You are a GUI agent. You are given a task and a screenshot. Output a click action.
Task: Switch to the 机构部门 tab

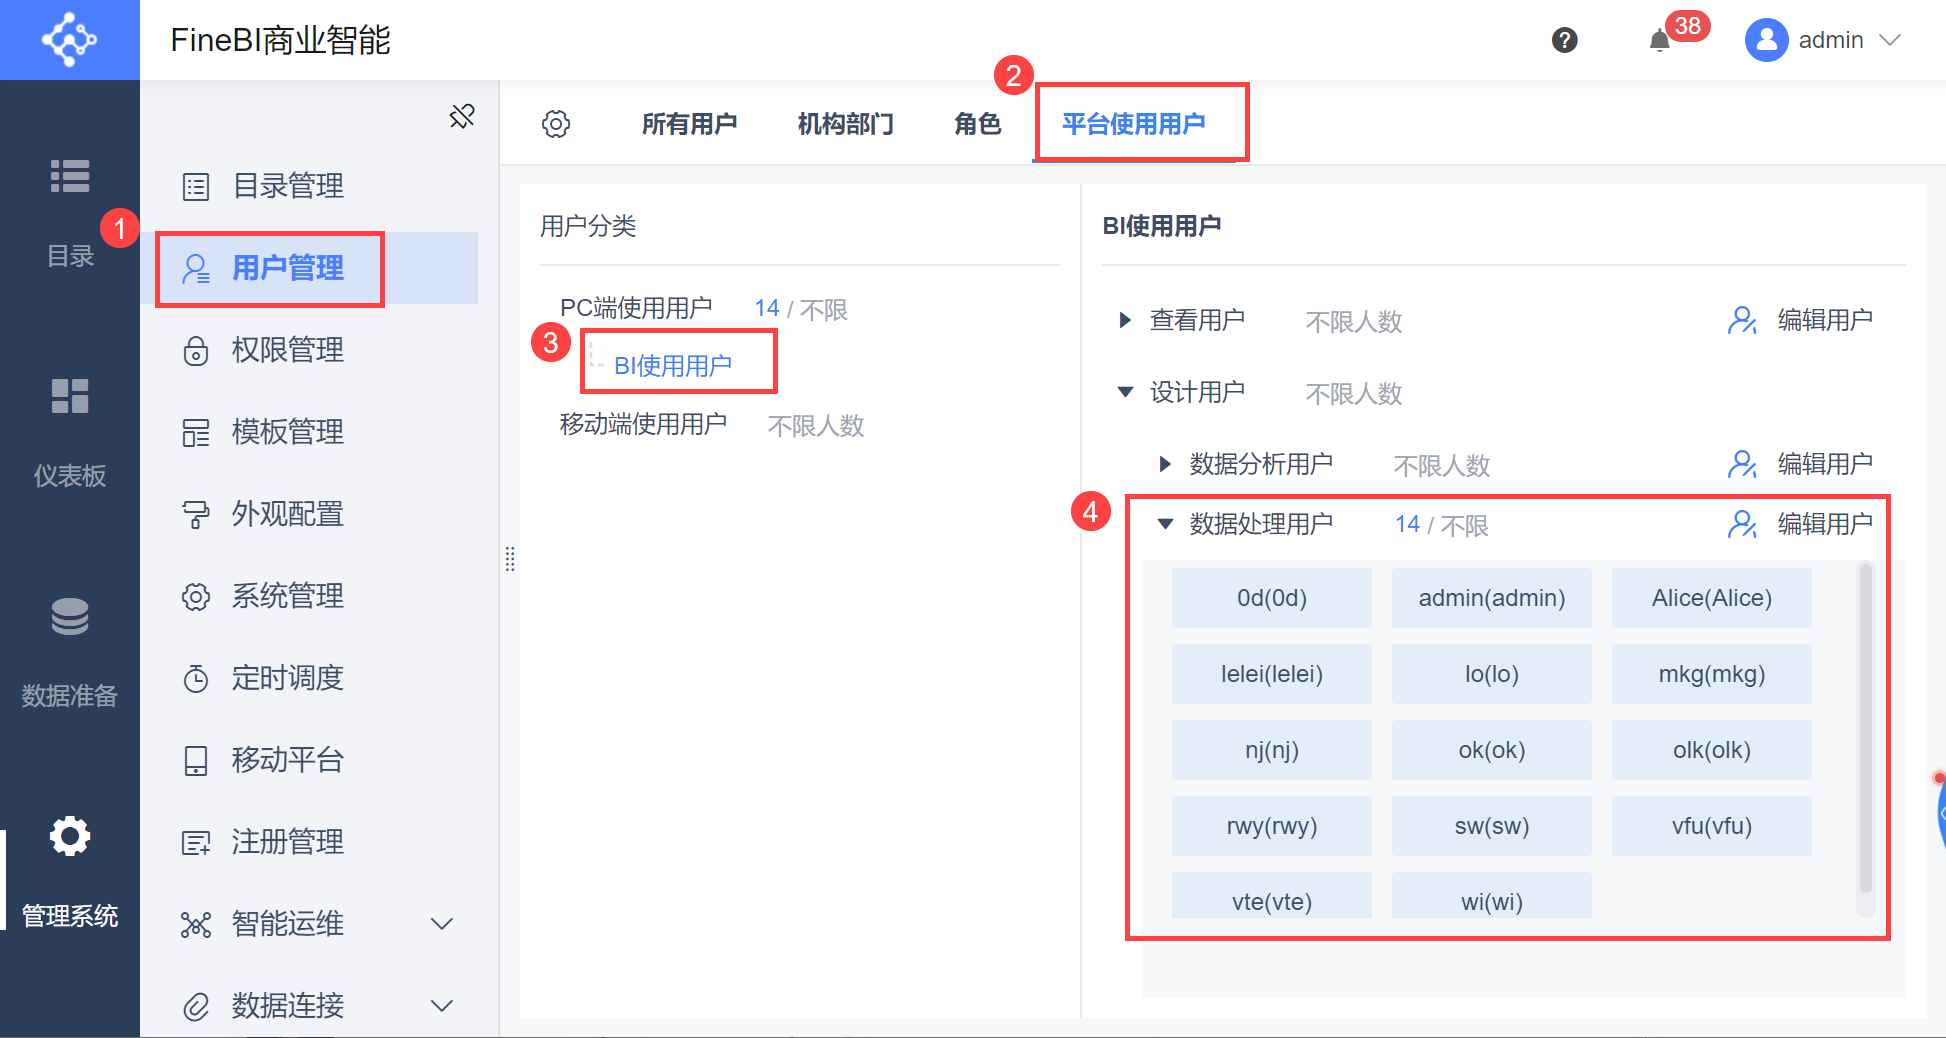tap(845, 124)
